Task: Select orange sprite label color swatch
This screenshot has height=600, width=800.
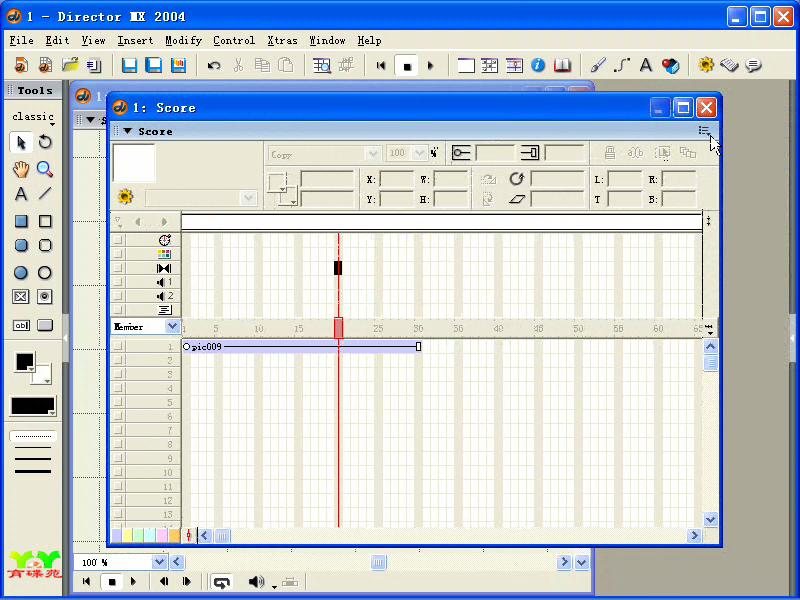Action: click(x=174, y=535)
